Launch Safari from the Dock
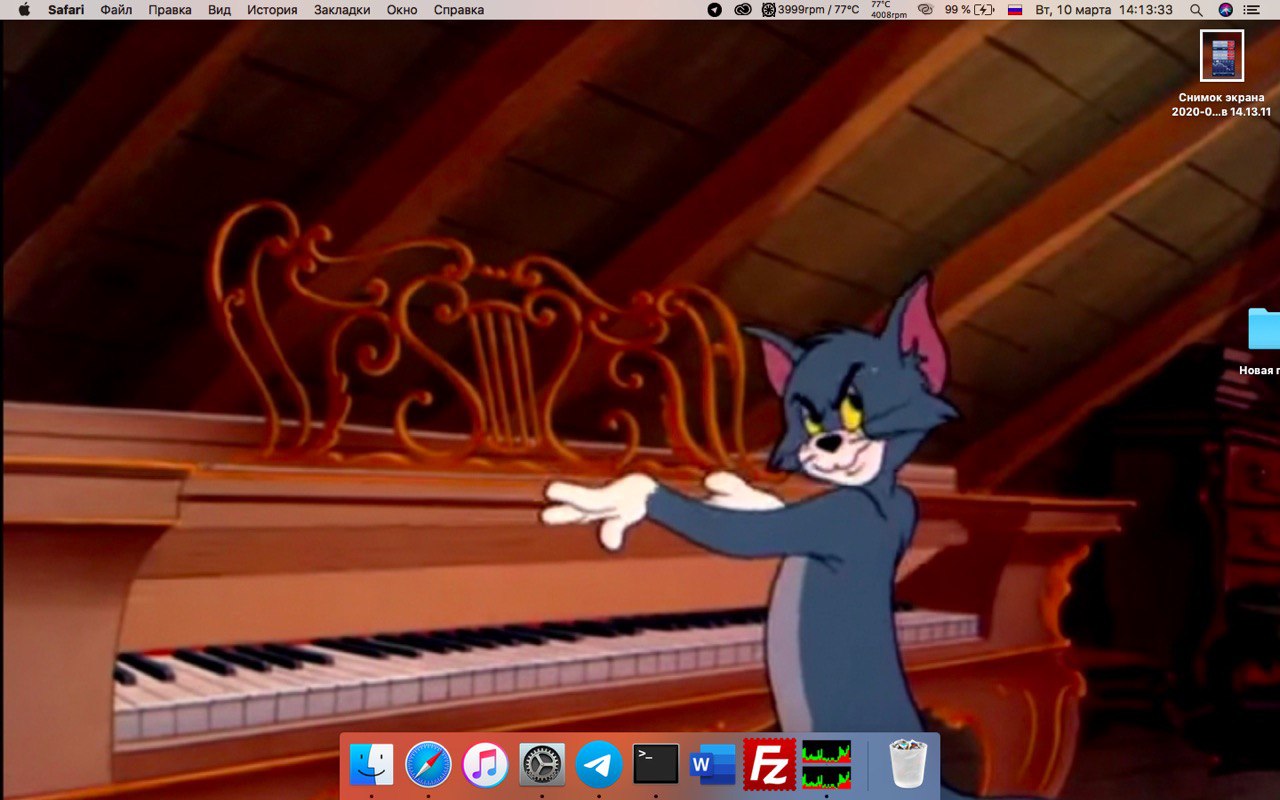The image size is (1280, 800). pos(428,765)
